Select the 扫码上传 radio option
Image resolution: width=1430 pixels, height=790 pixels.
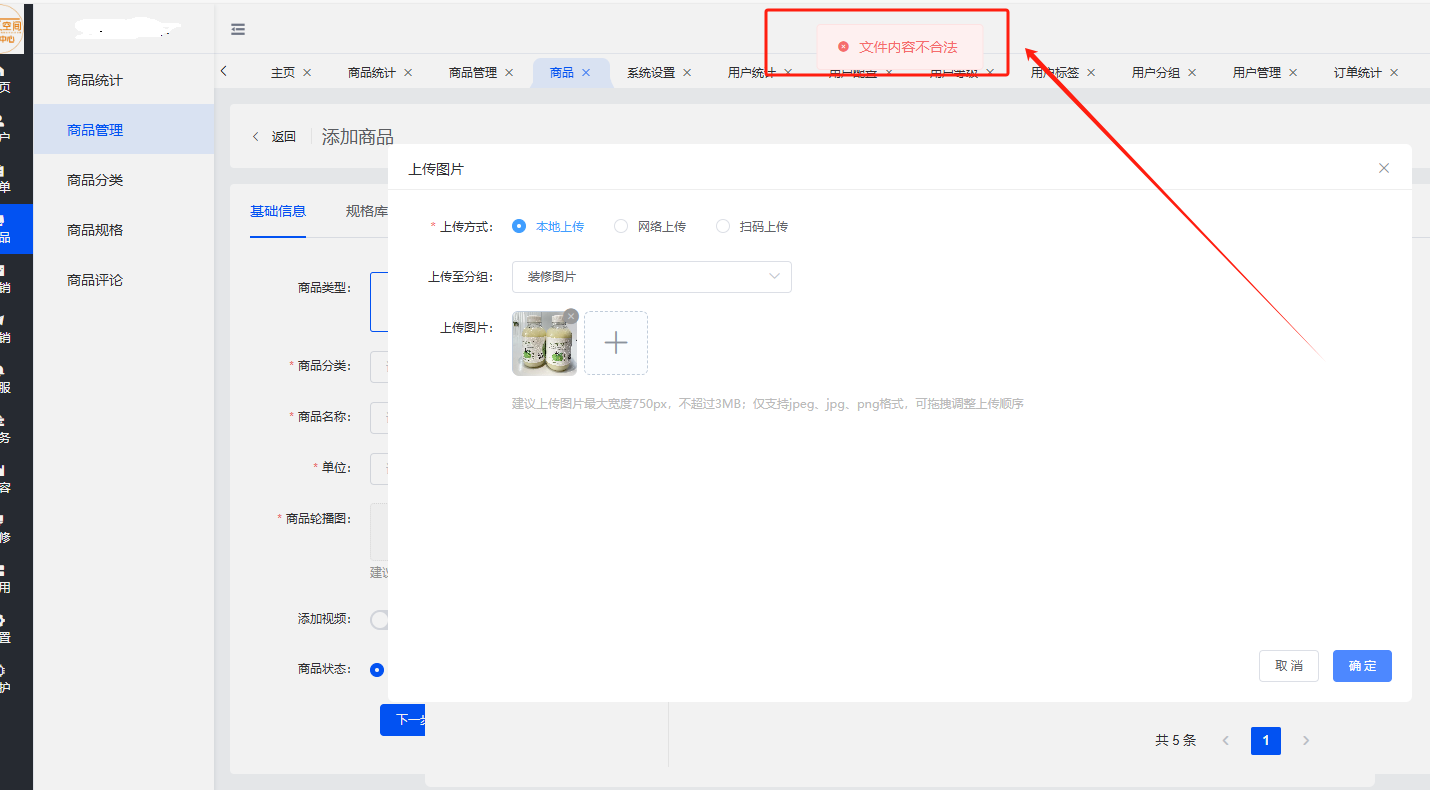click(x=723, y=227)
